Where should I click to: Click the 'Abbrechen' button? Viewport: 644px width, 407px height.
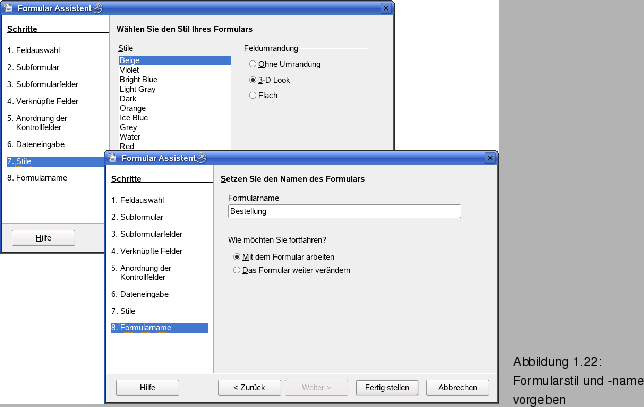tap(458, 386)
